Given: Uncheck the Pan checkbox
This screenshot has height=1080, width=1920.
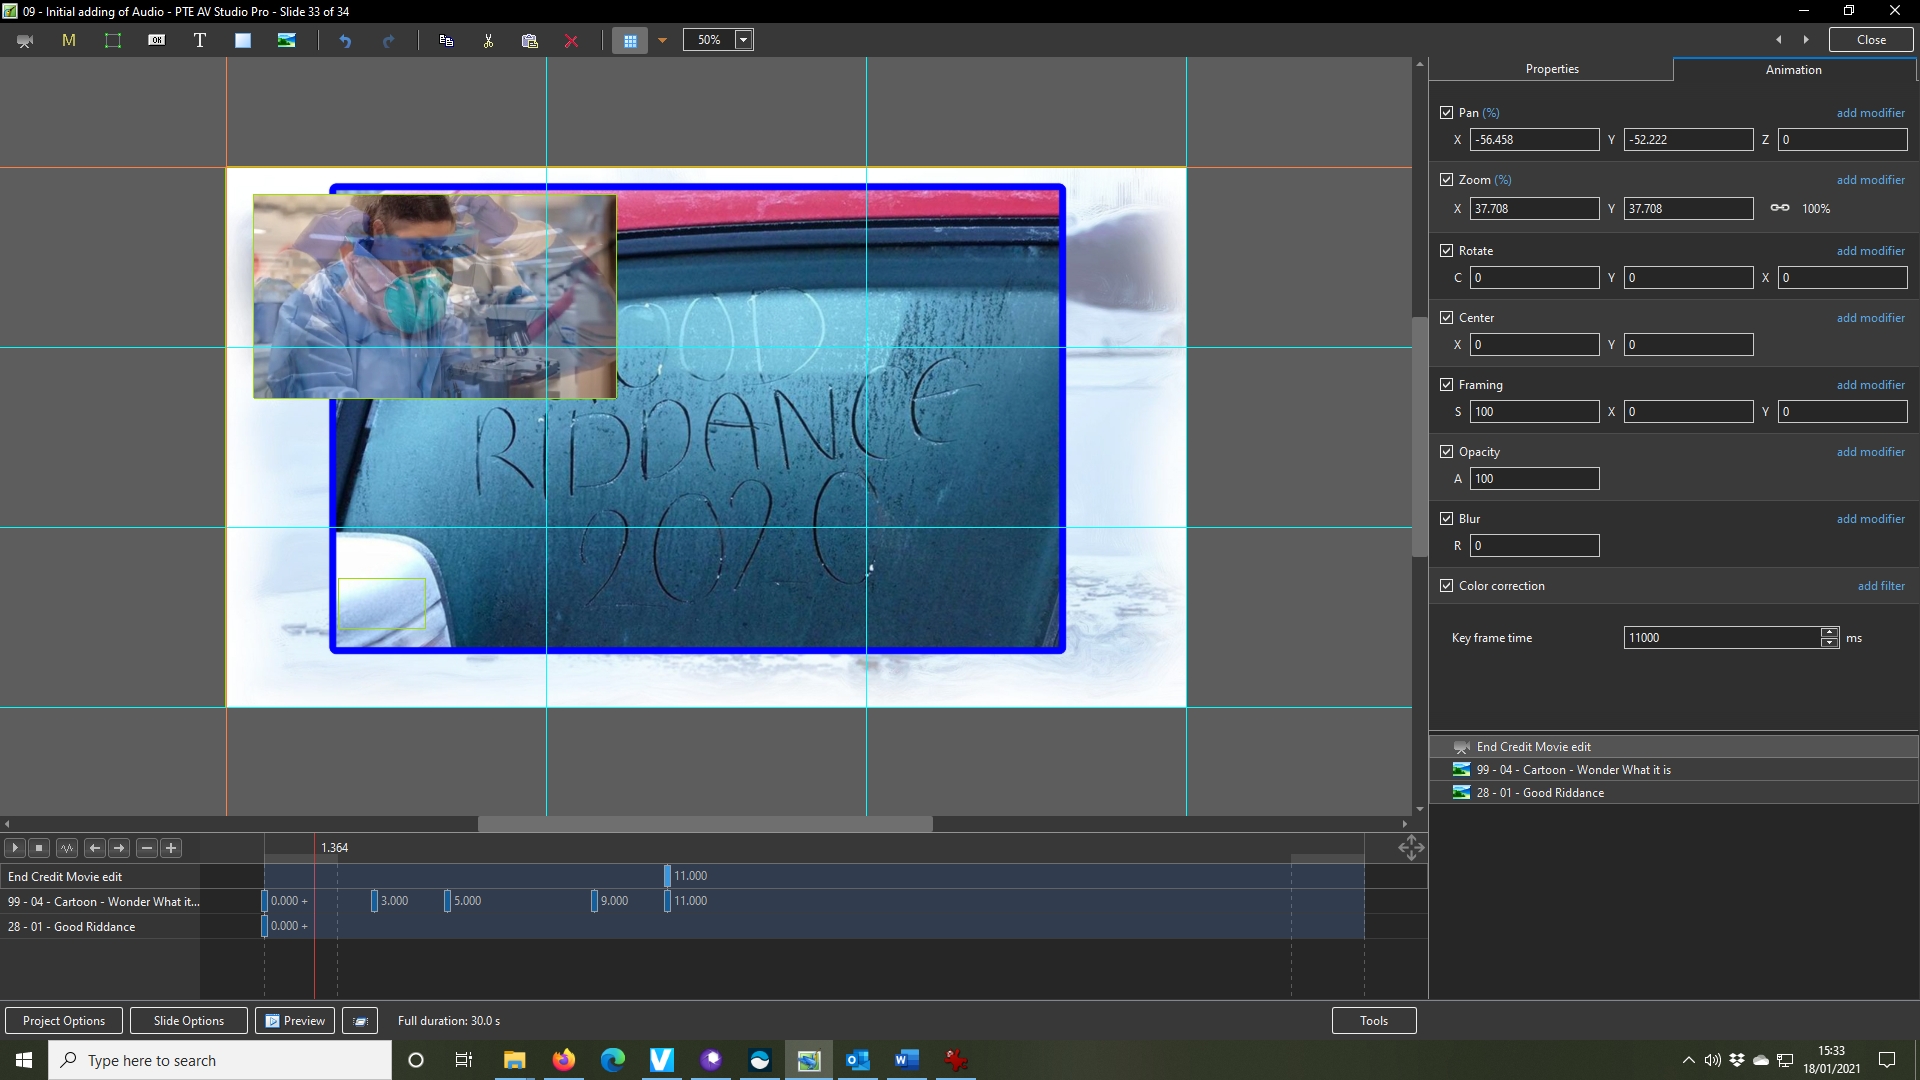Looking at the screenshot, I should [x=1446, y=113].
